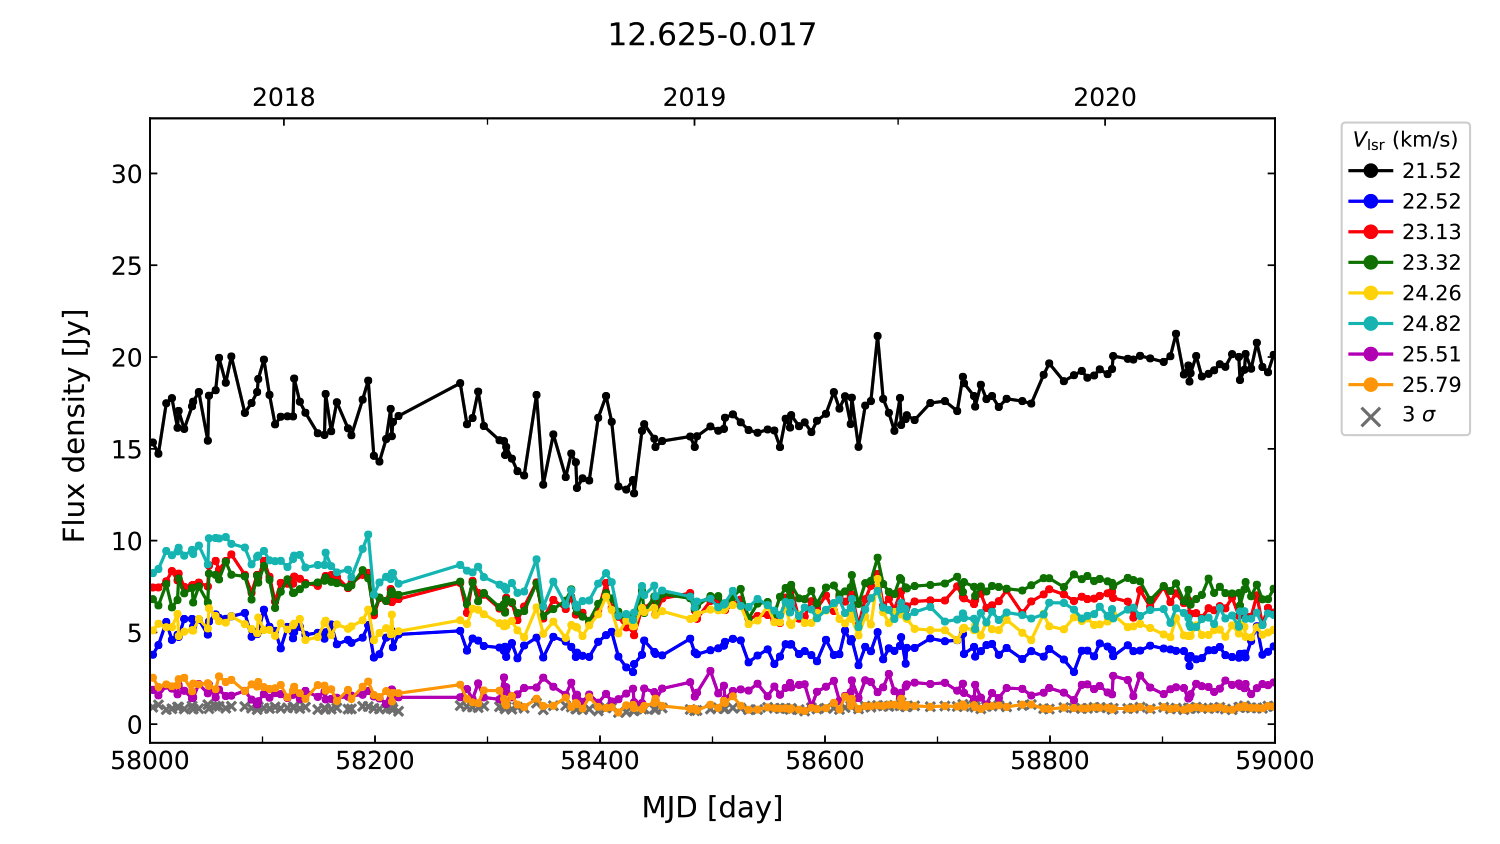Click the blue 22.52 legend marker
The width and height of the screenshot is (1500, 844).
click(1370, 202)
